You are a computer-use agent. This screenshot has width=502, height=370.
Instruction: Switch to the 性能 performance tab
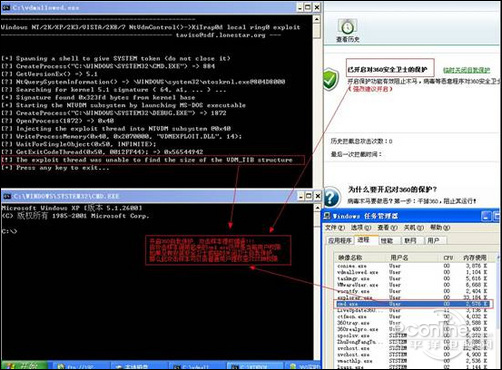coord(387,241)
